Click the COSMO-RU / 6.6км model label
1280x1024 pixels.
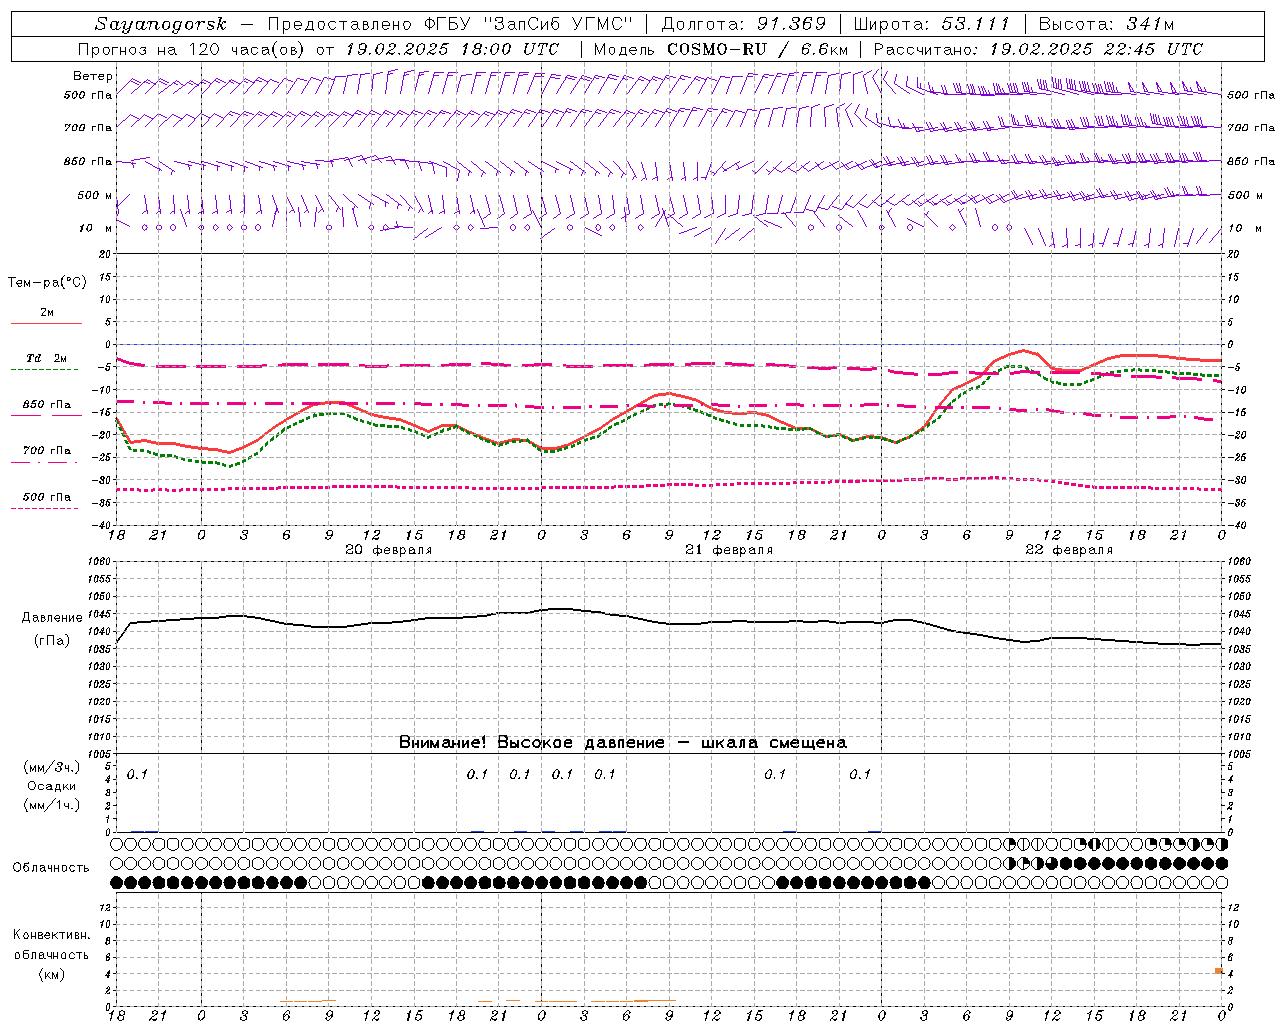coord(757,49)
